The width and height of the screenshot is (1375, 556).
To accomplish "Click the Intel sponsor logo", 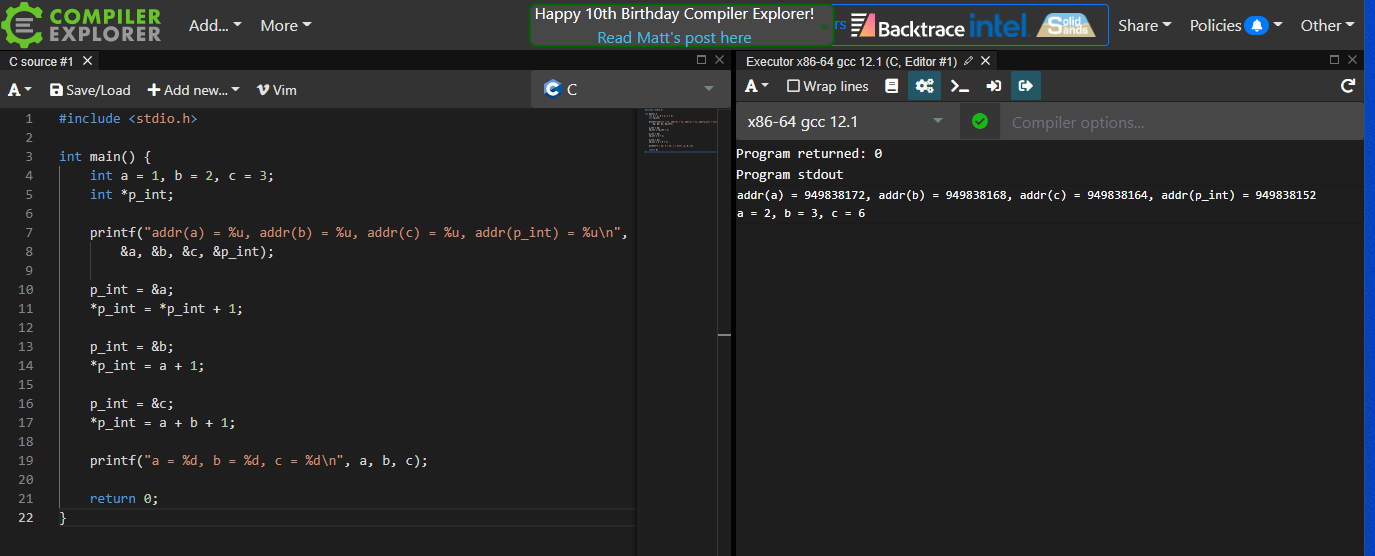I will point(998,25).
